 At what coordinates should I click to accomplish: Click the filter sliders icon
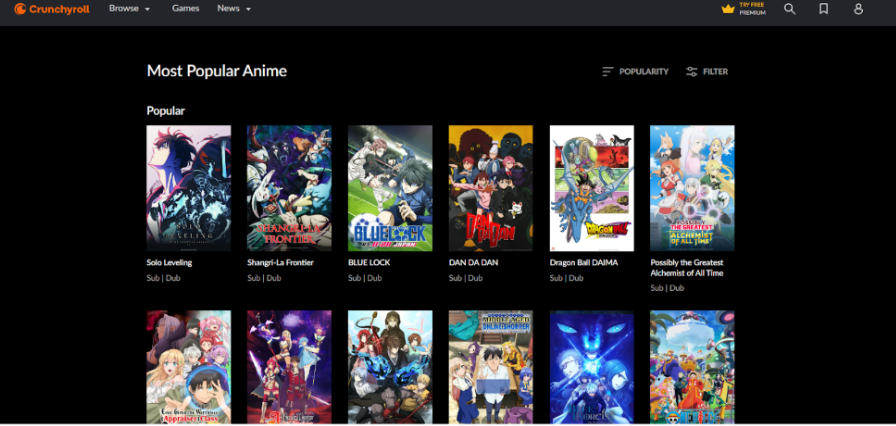tap(691, 72)
